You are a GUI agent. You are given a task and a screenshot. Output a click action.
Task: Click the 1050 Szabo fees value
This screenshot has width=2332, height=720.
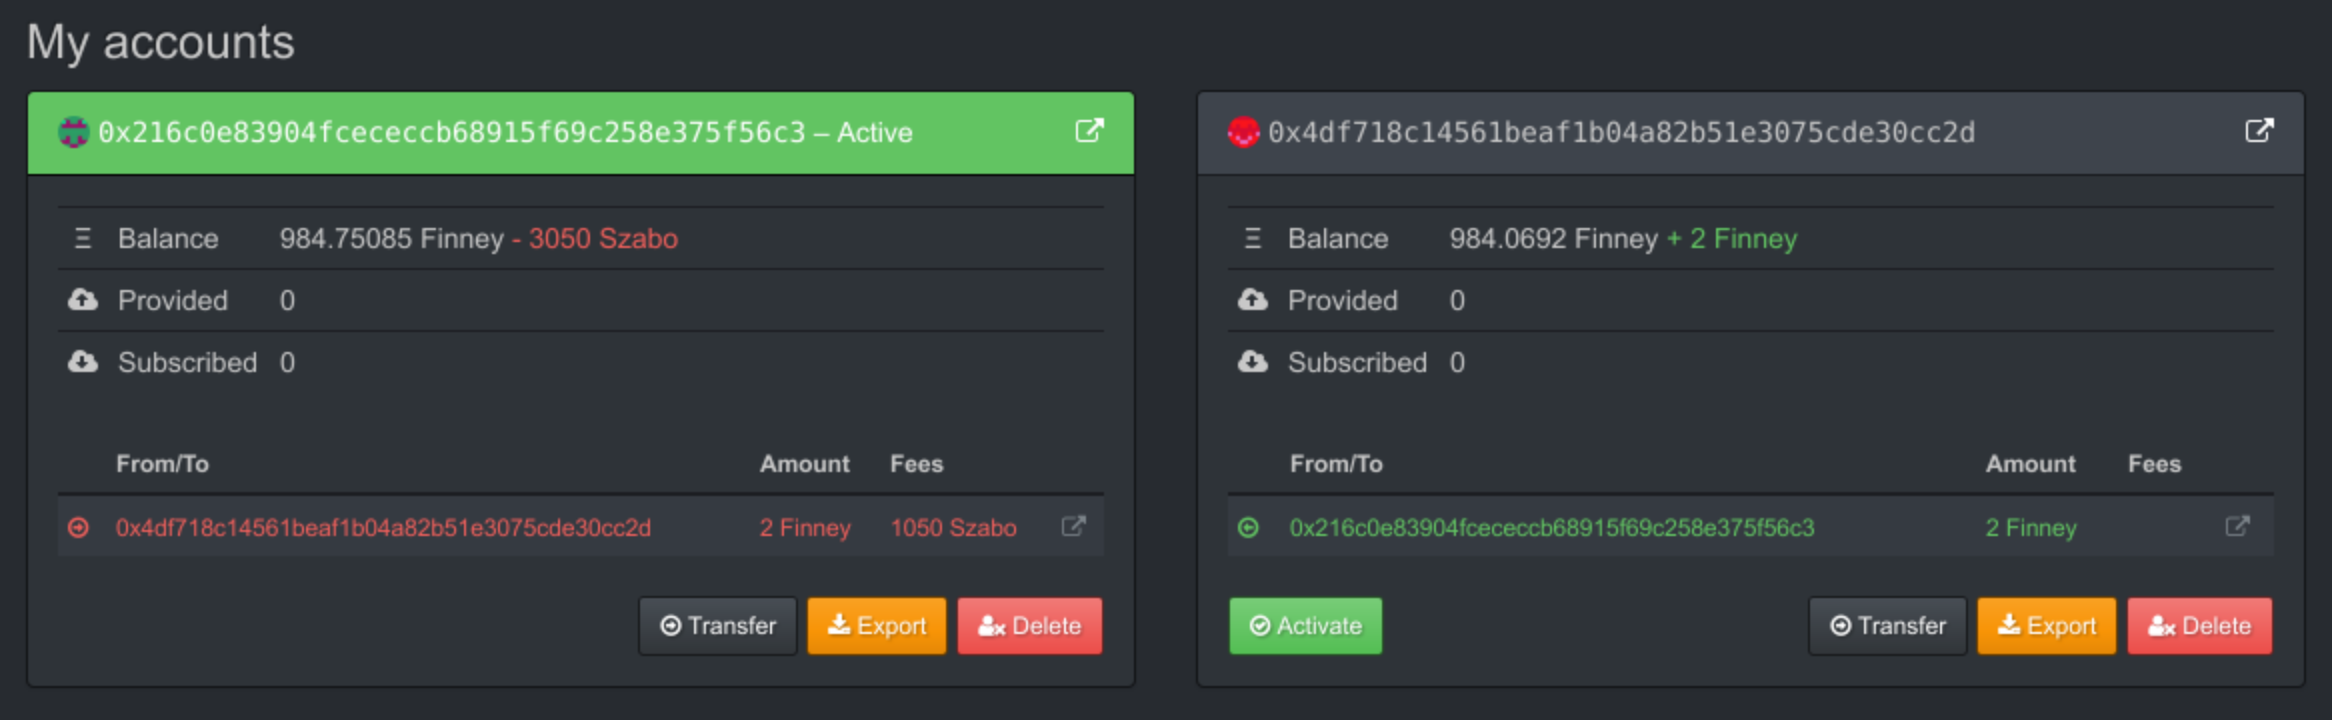954,528
